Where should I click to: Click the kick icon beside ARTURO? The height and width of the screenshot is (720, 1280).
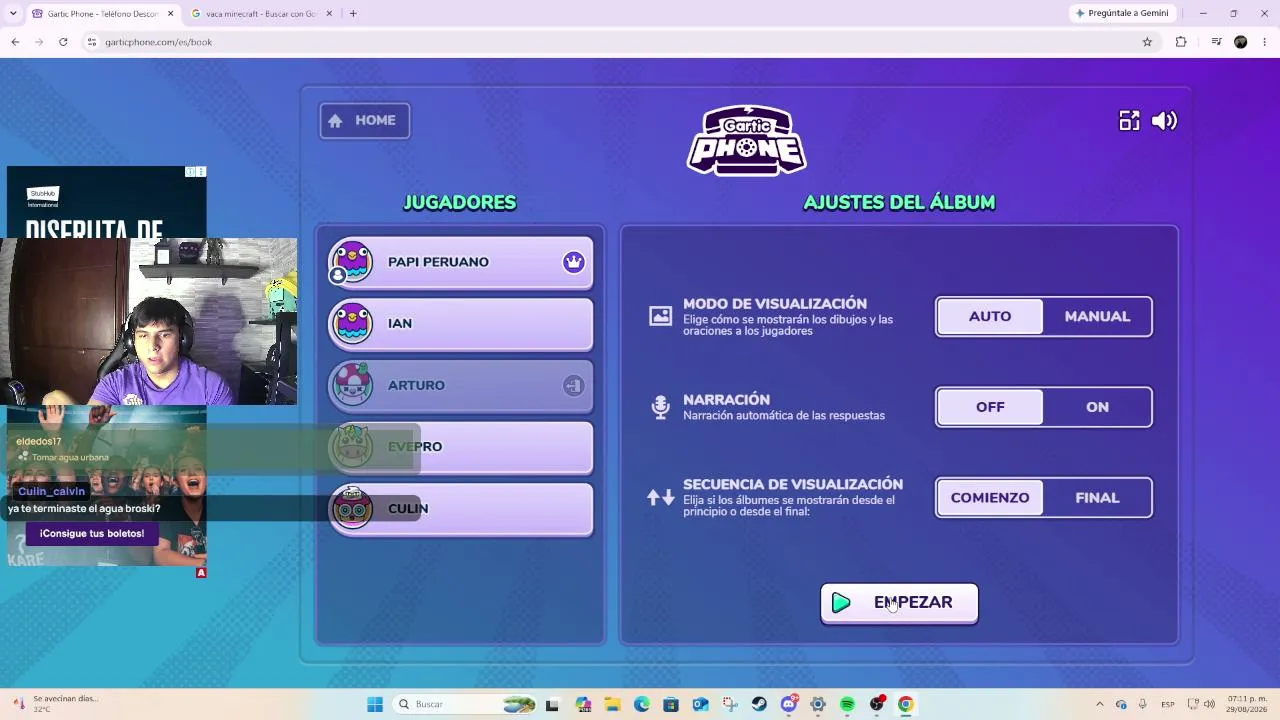pos(573,385)
